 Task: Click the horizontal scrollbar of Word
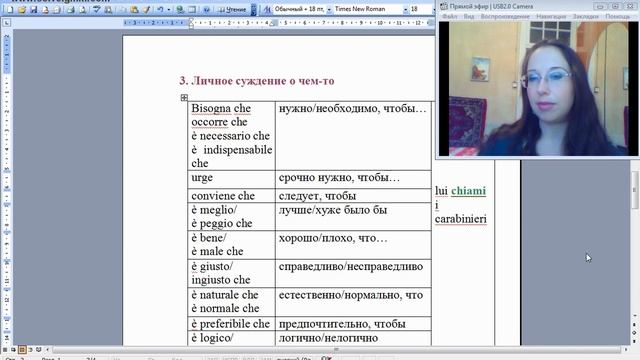[x=336, y=350]
